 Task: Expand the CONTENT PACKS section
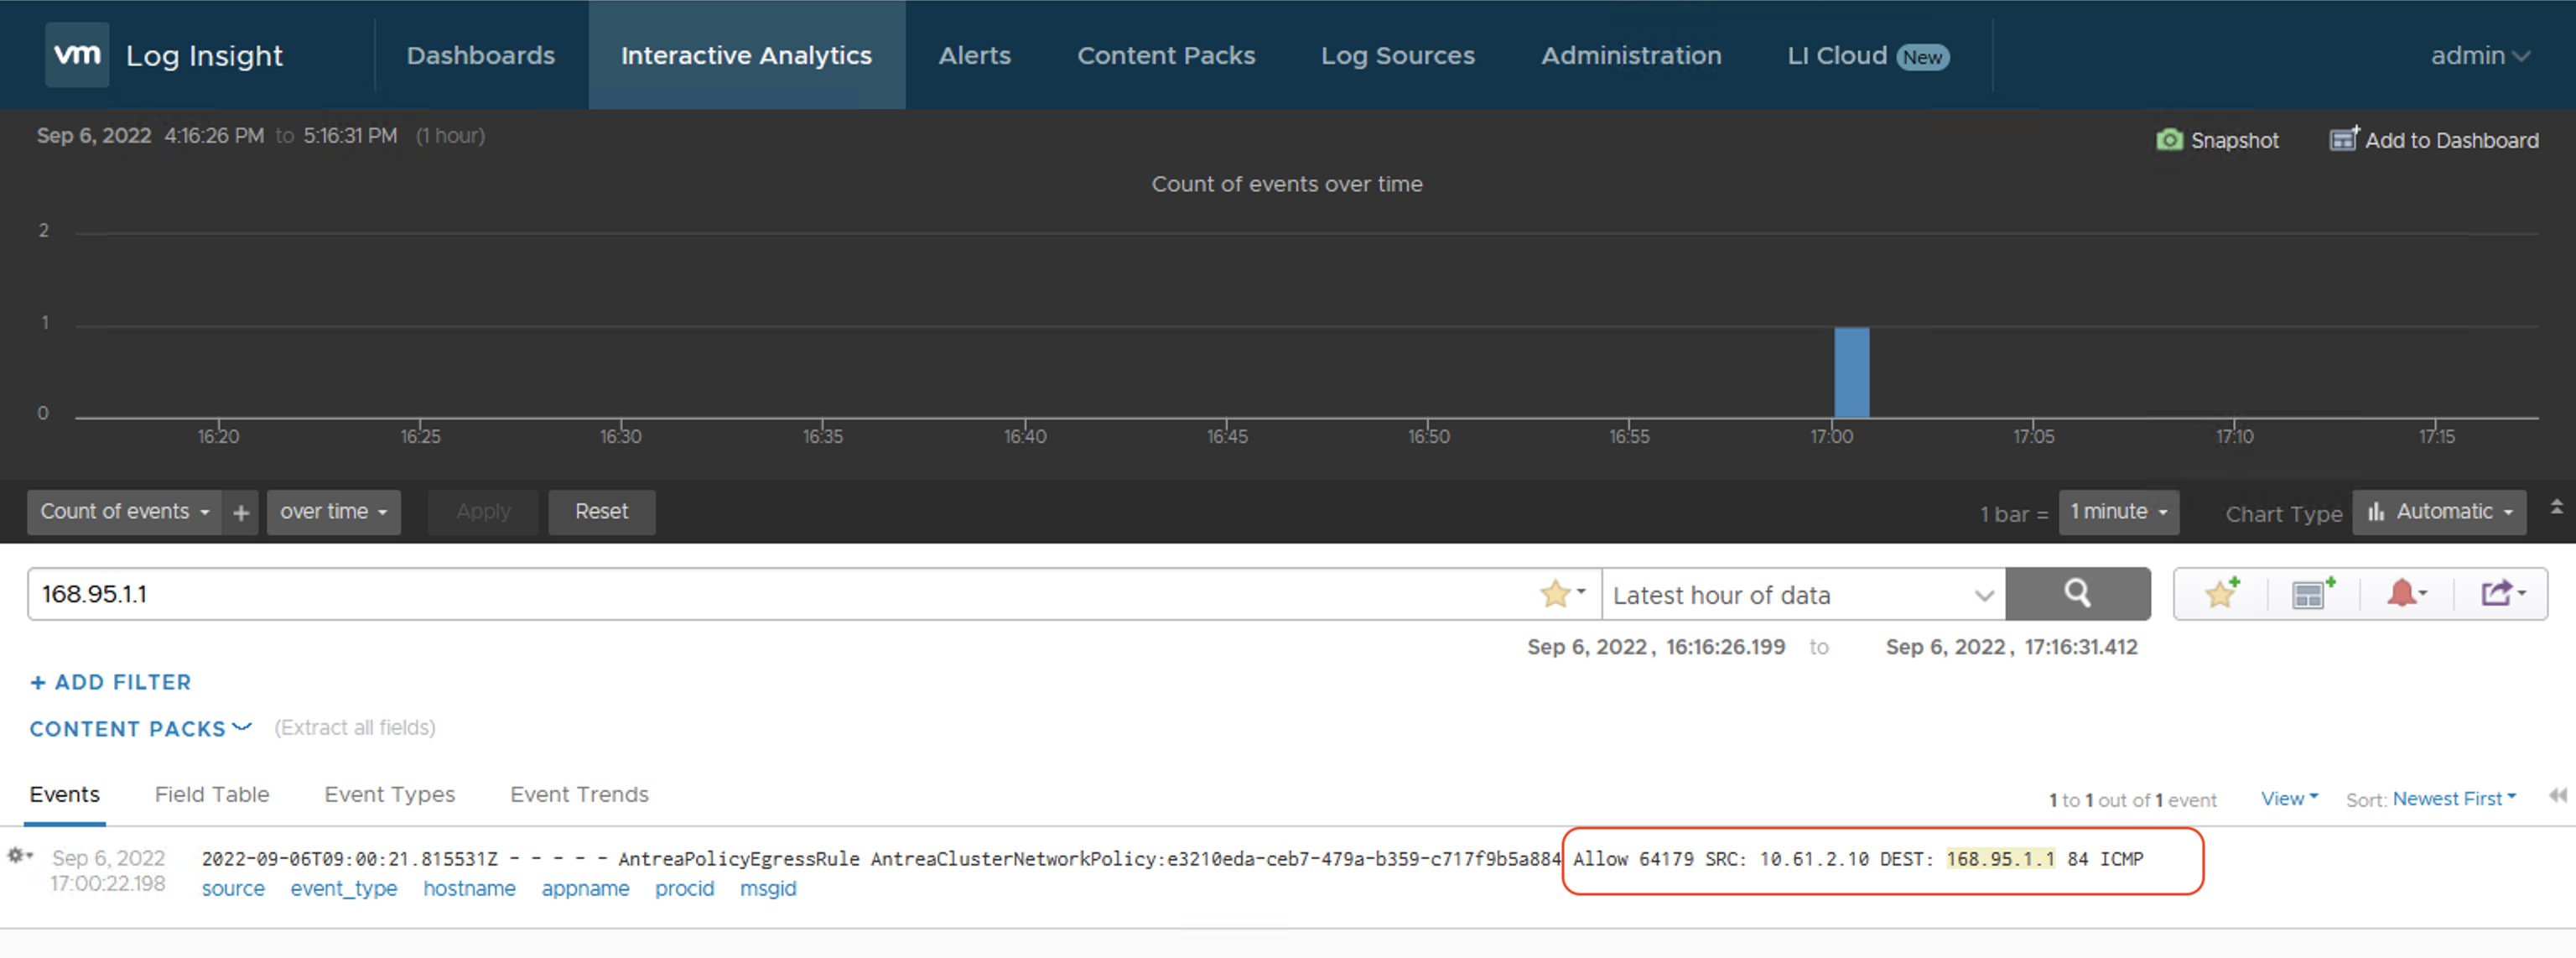click(x=140, y=729)
